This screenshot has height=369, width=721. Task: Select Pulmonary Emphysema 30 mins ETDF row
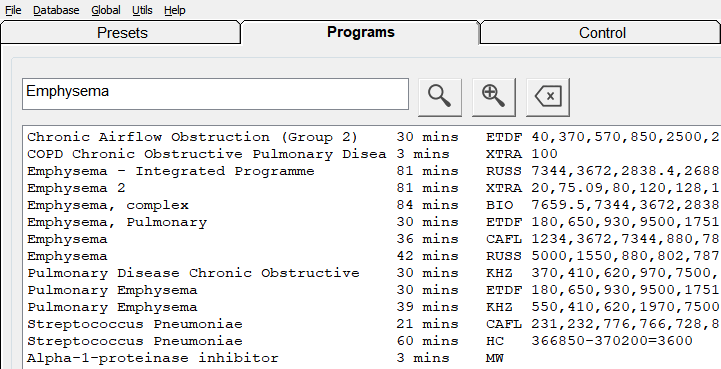pos(373,290)
